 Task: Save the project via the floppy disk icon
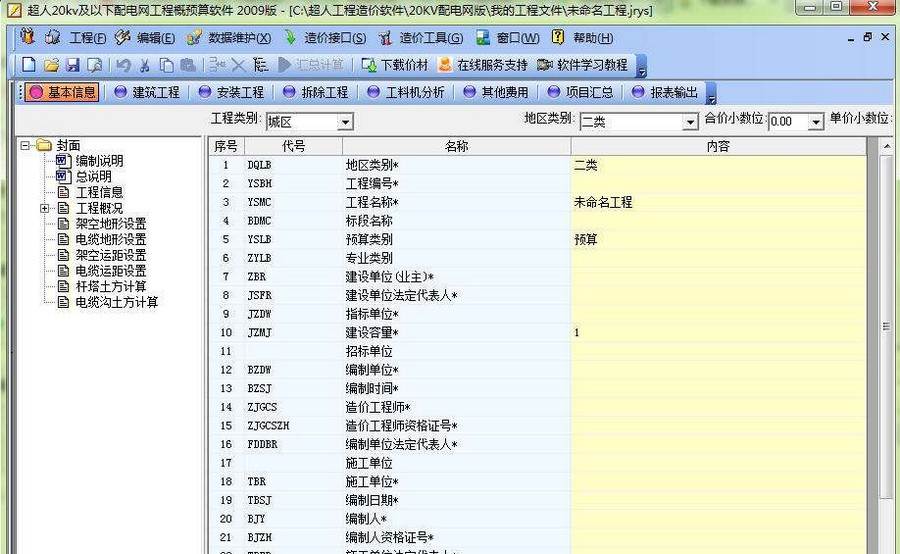pos(73,65)
